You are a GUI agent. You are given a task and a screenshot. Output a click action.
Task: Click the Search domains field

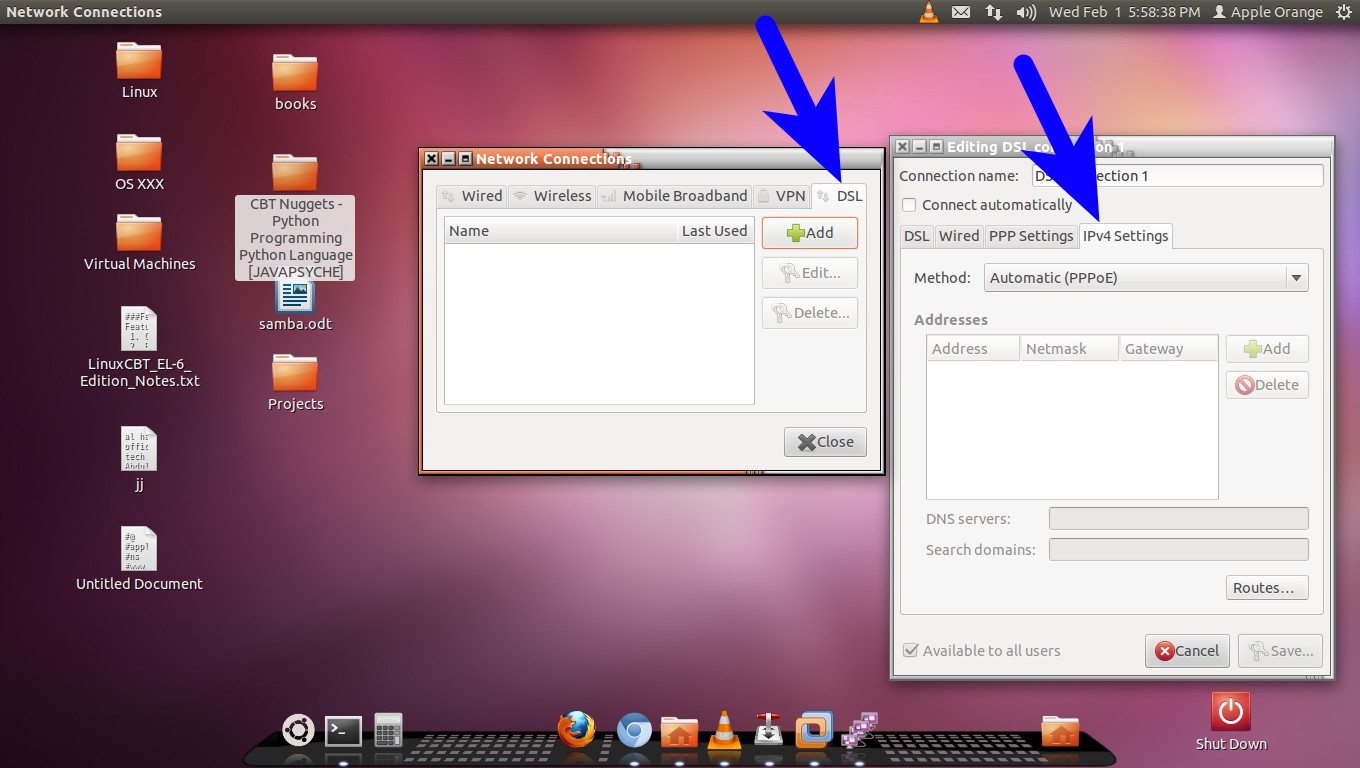[1178, 549]
